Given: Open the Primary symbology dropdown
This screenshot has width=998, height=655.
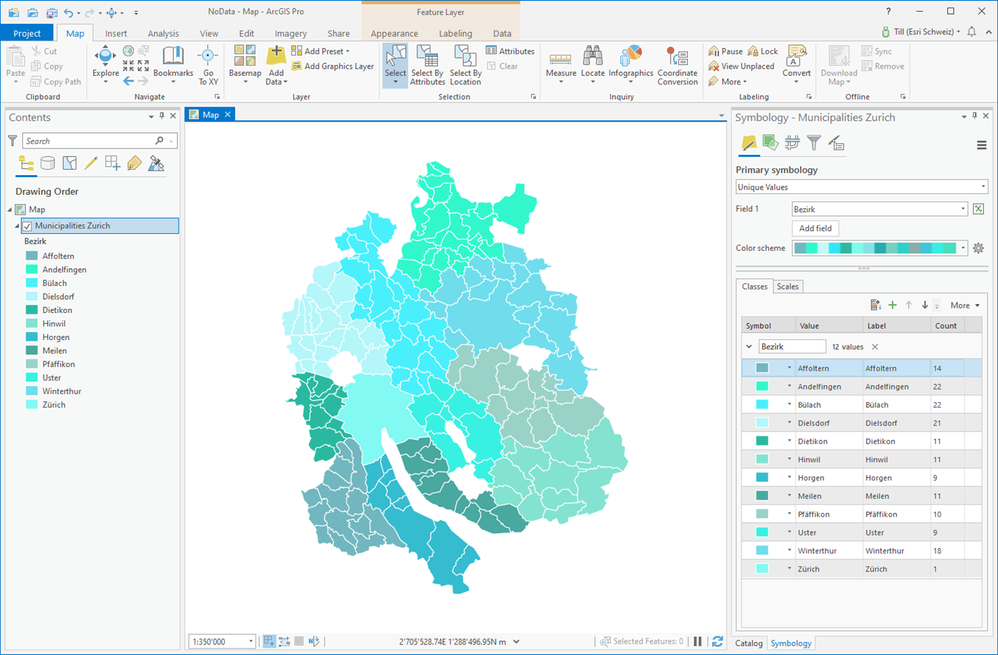Looking at the screenshot, I should pyautogui.click(x=861, y=187).
